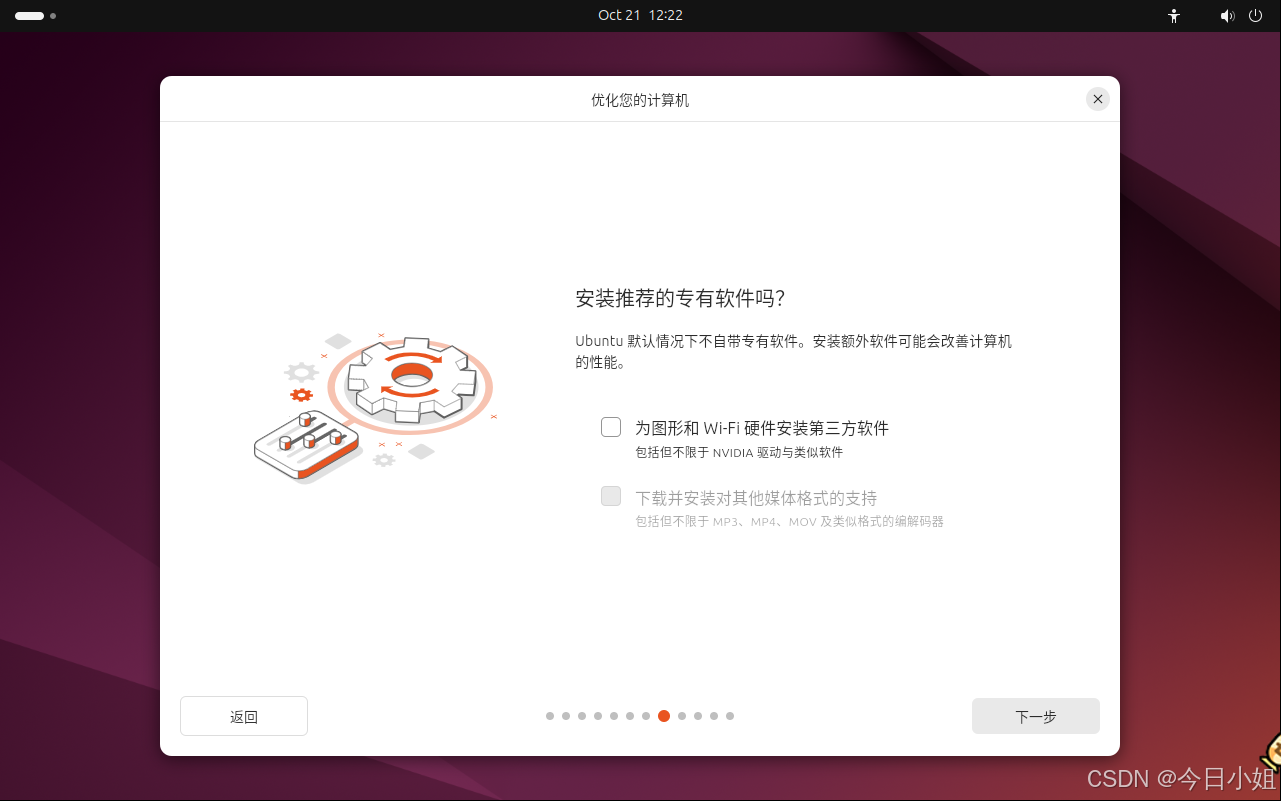Enable 为图形和 Wi-Fi 硬件安装第三方软件
The height and width of the screenshot is (801, 1281).
click(610, 426)
